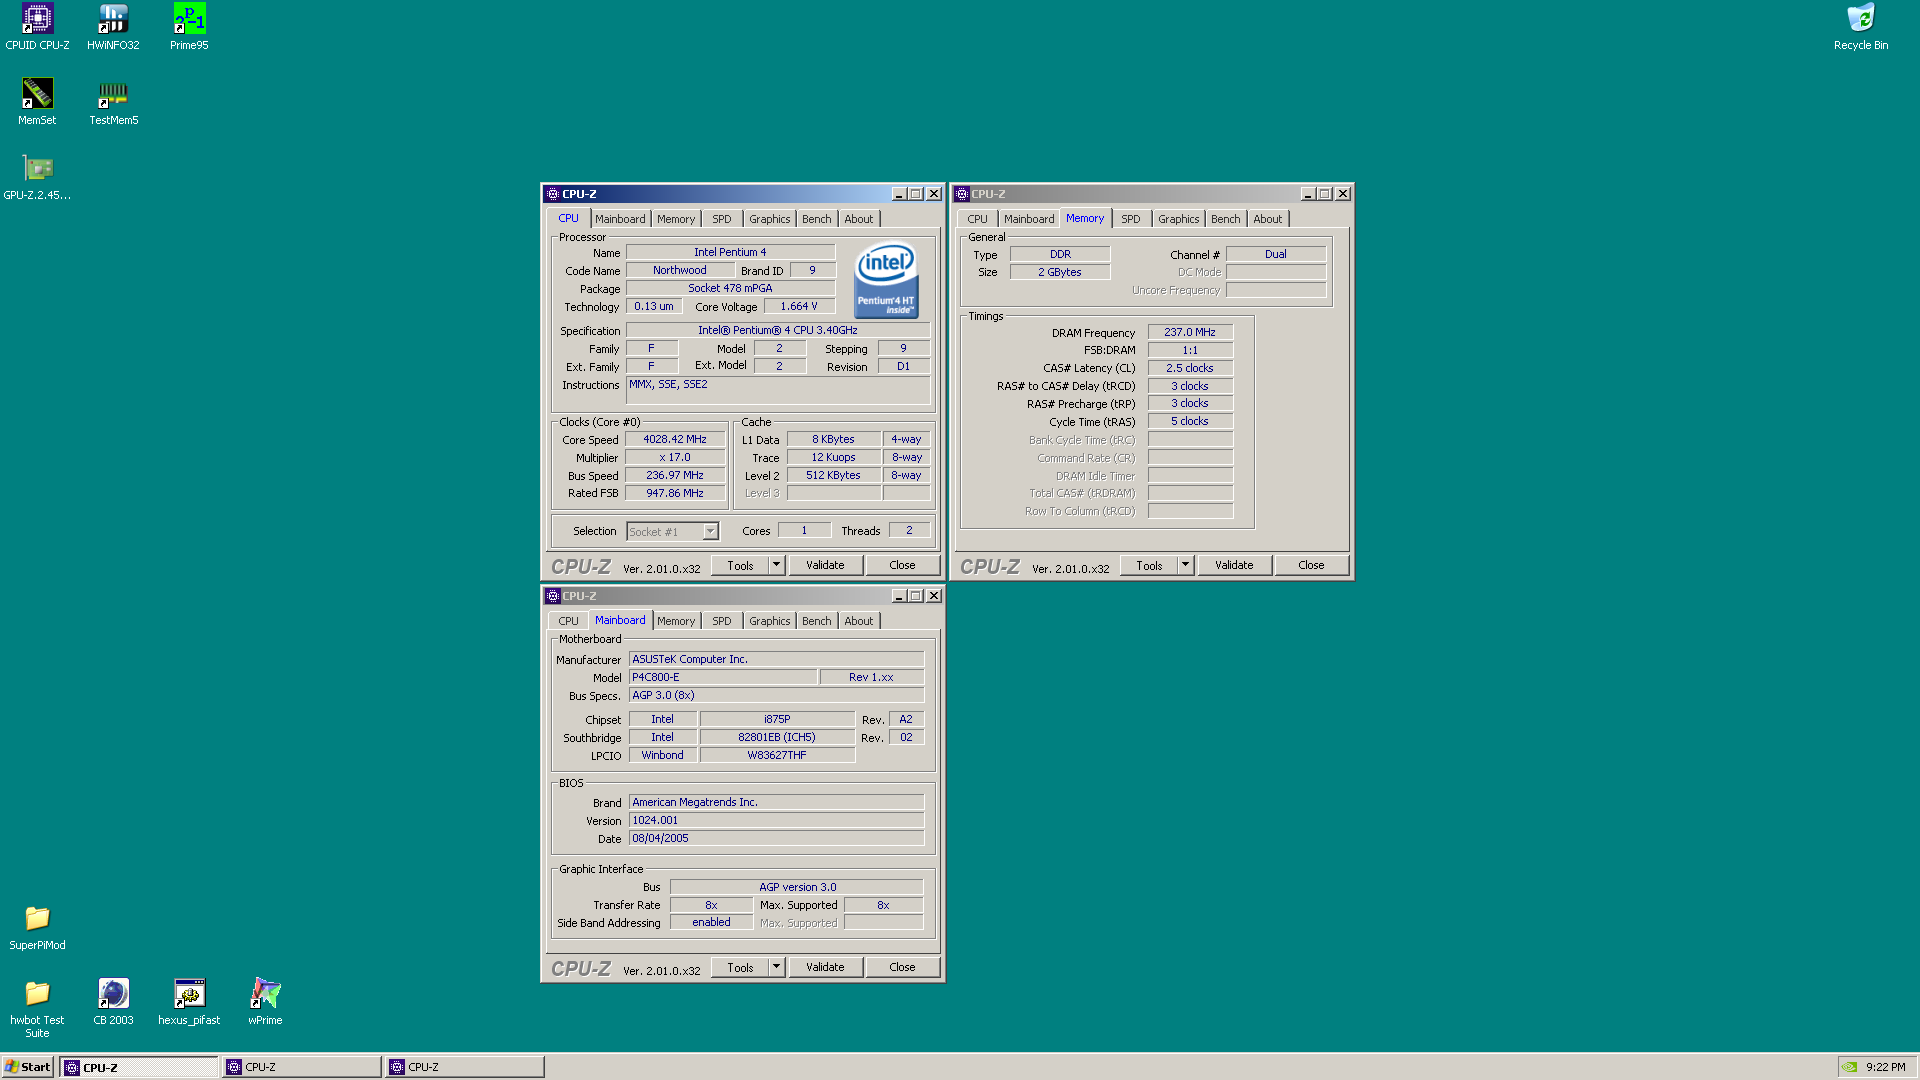
Task: Click the Rated FSB value 947.86 MHz
Action: [x=675, y=493]
